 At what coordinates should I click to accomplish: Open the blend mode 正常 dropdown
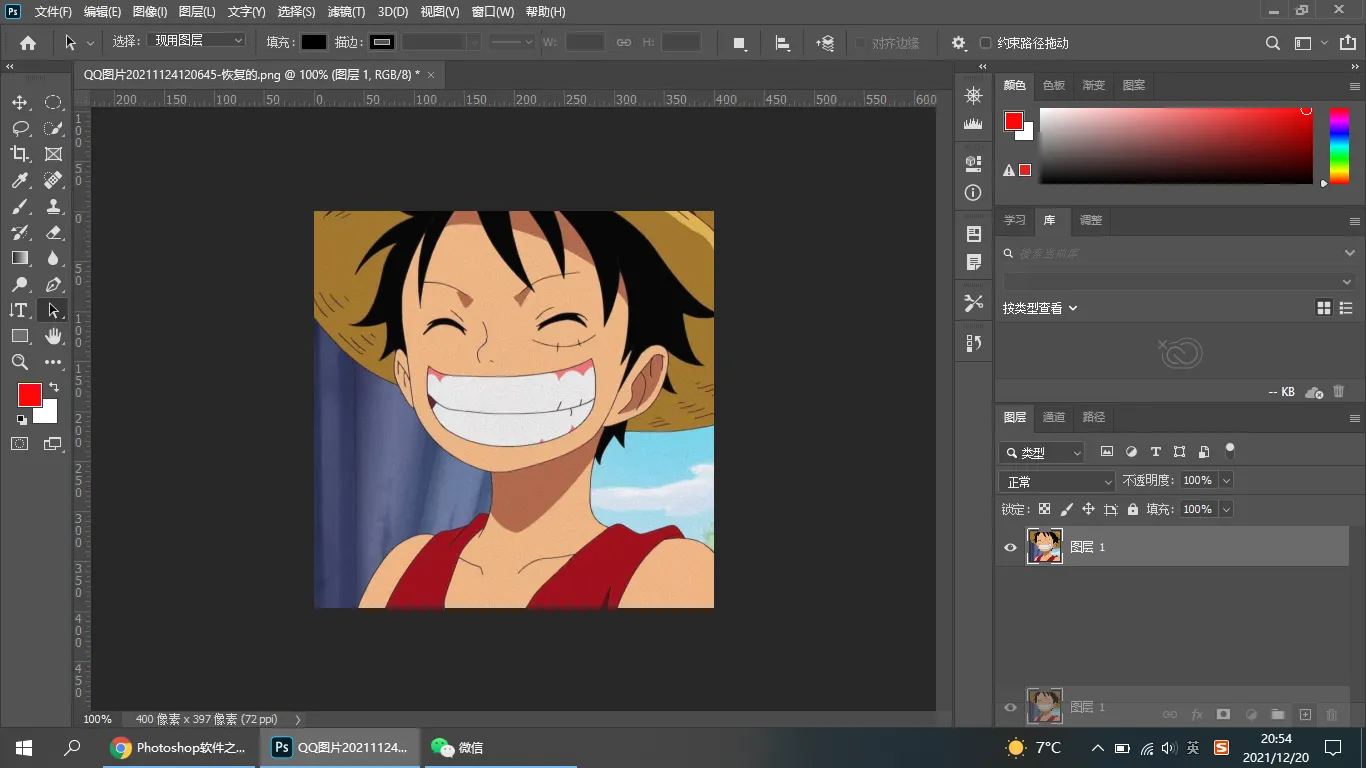pyautogui.click(x=1057, y=482)
